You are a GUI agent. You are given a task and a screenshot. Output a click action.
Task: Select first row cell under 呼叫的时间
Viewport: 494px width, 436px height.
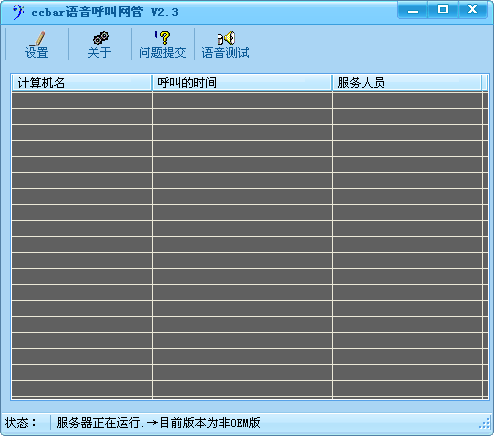coord(242,100)
